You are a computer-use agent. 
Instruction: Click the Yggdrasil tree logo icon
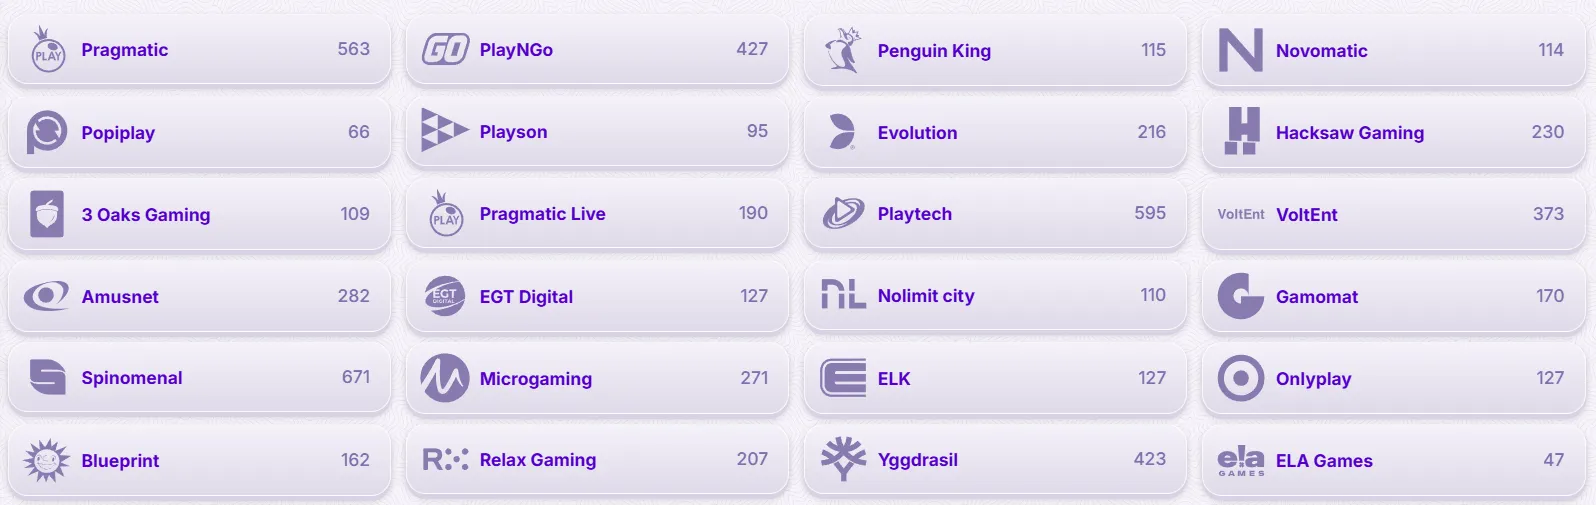843,459
